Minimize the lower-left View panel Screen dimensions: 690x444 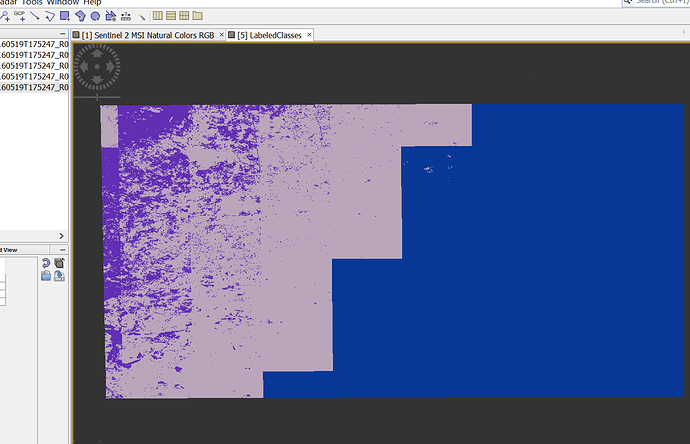click(62, 250)
